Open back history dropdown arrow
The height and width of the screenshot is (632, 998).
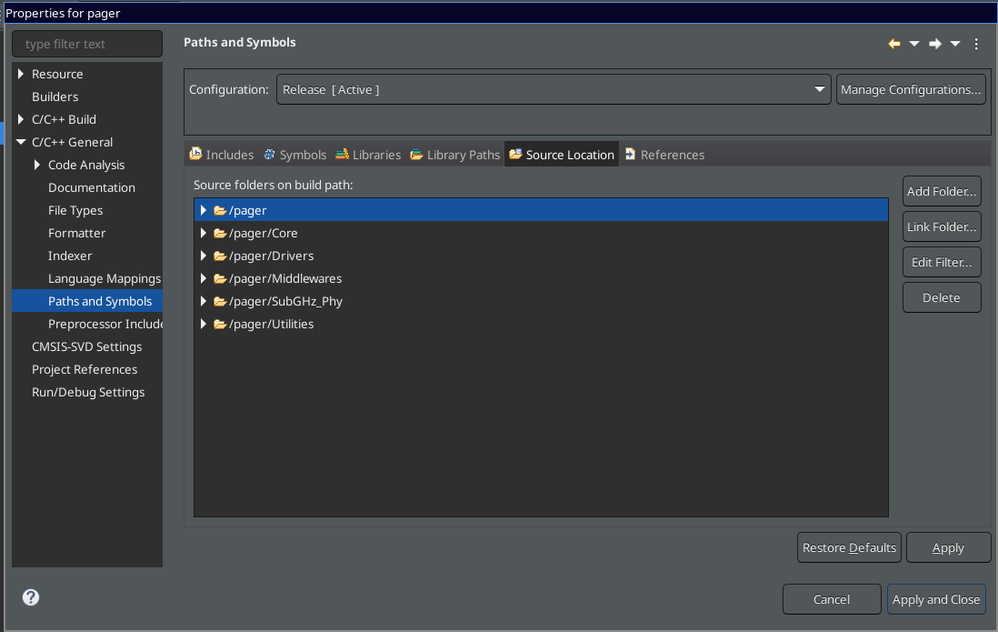[x=914, y=43]
